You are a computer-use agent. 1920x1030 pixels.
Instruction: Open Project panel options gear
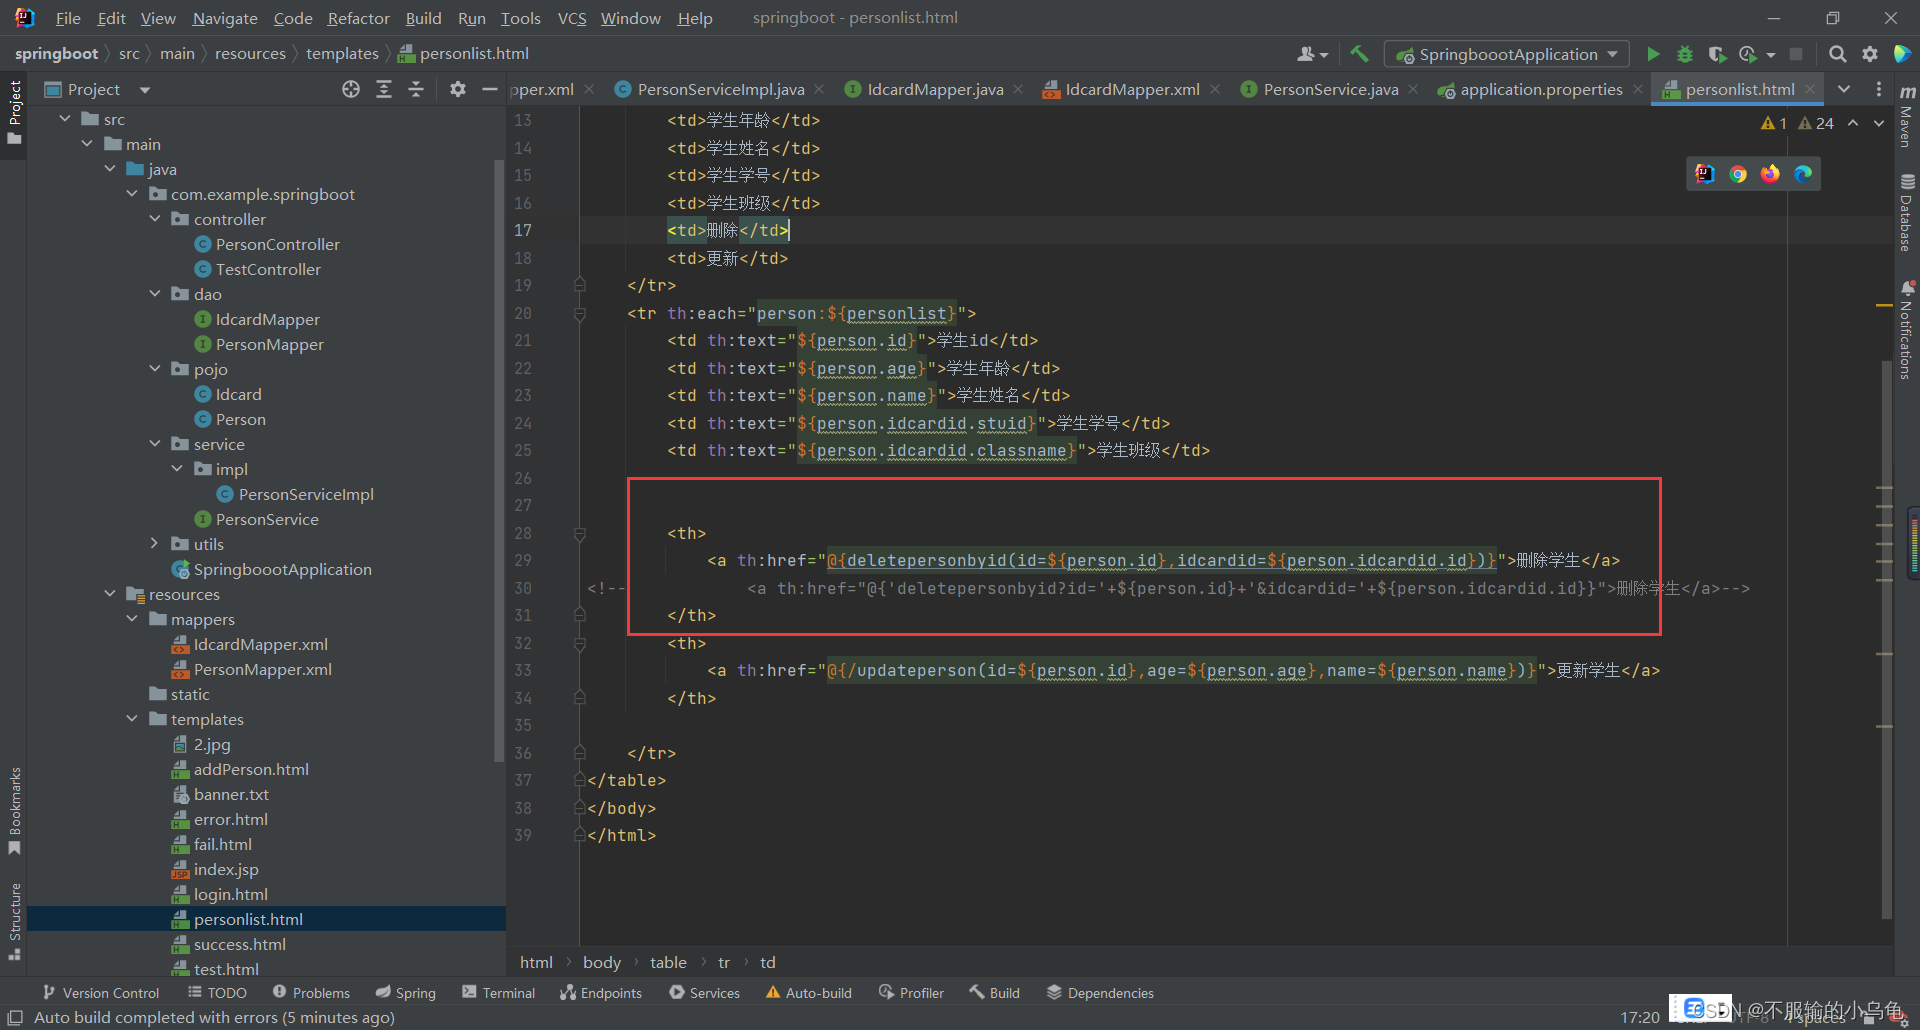click(458, 89)
